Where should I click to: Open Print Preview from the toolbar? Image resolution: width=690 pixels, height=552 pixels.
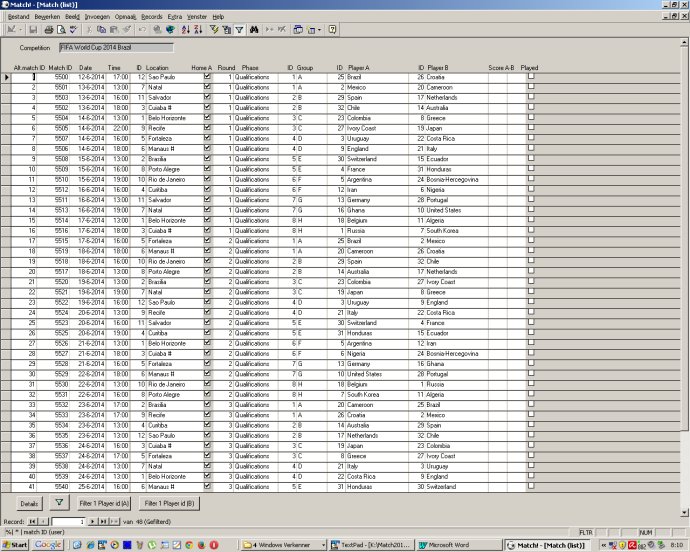[x=61, y=29]
